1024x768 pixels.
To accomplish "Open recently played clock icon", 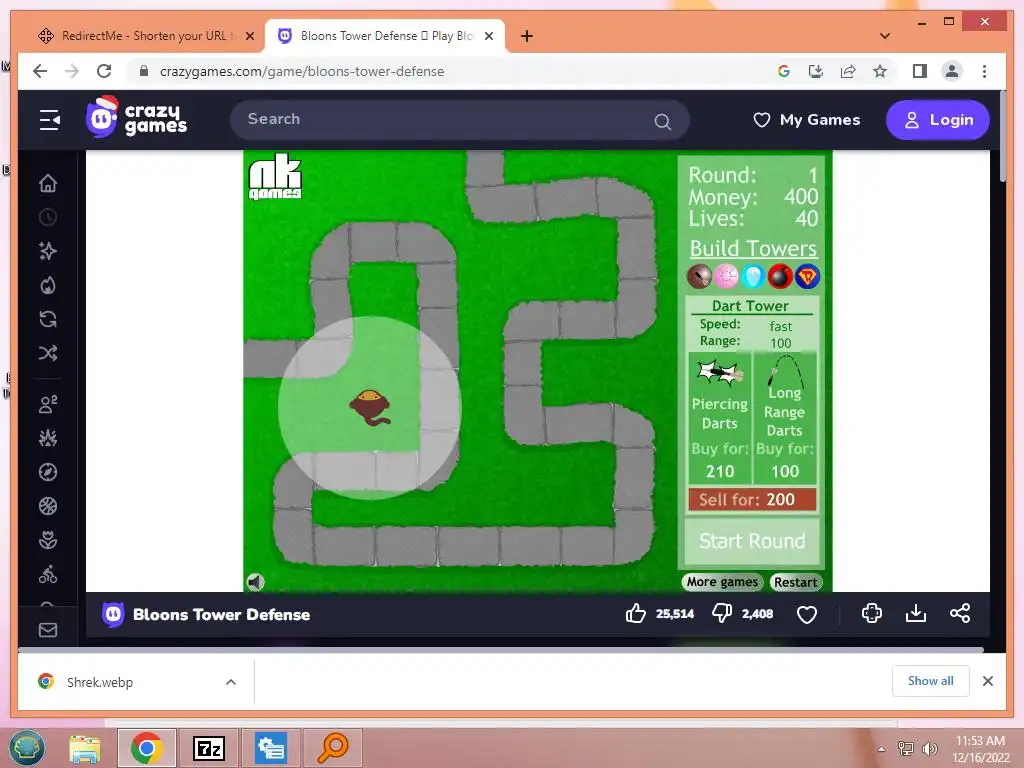I will (x=48, y=217).
